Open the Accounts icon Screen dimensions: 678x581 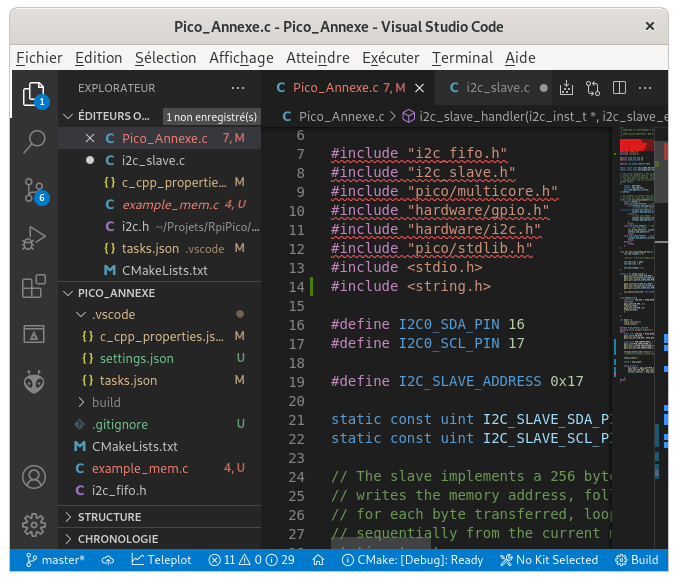[x=34, y=477]
